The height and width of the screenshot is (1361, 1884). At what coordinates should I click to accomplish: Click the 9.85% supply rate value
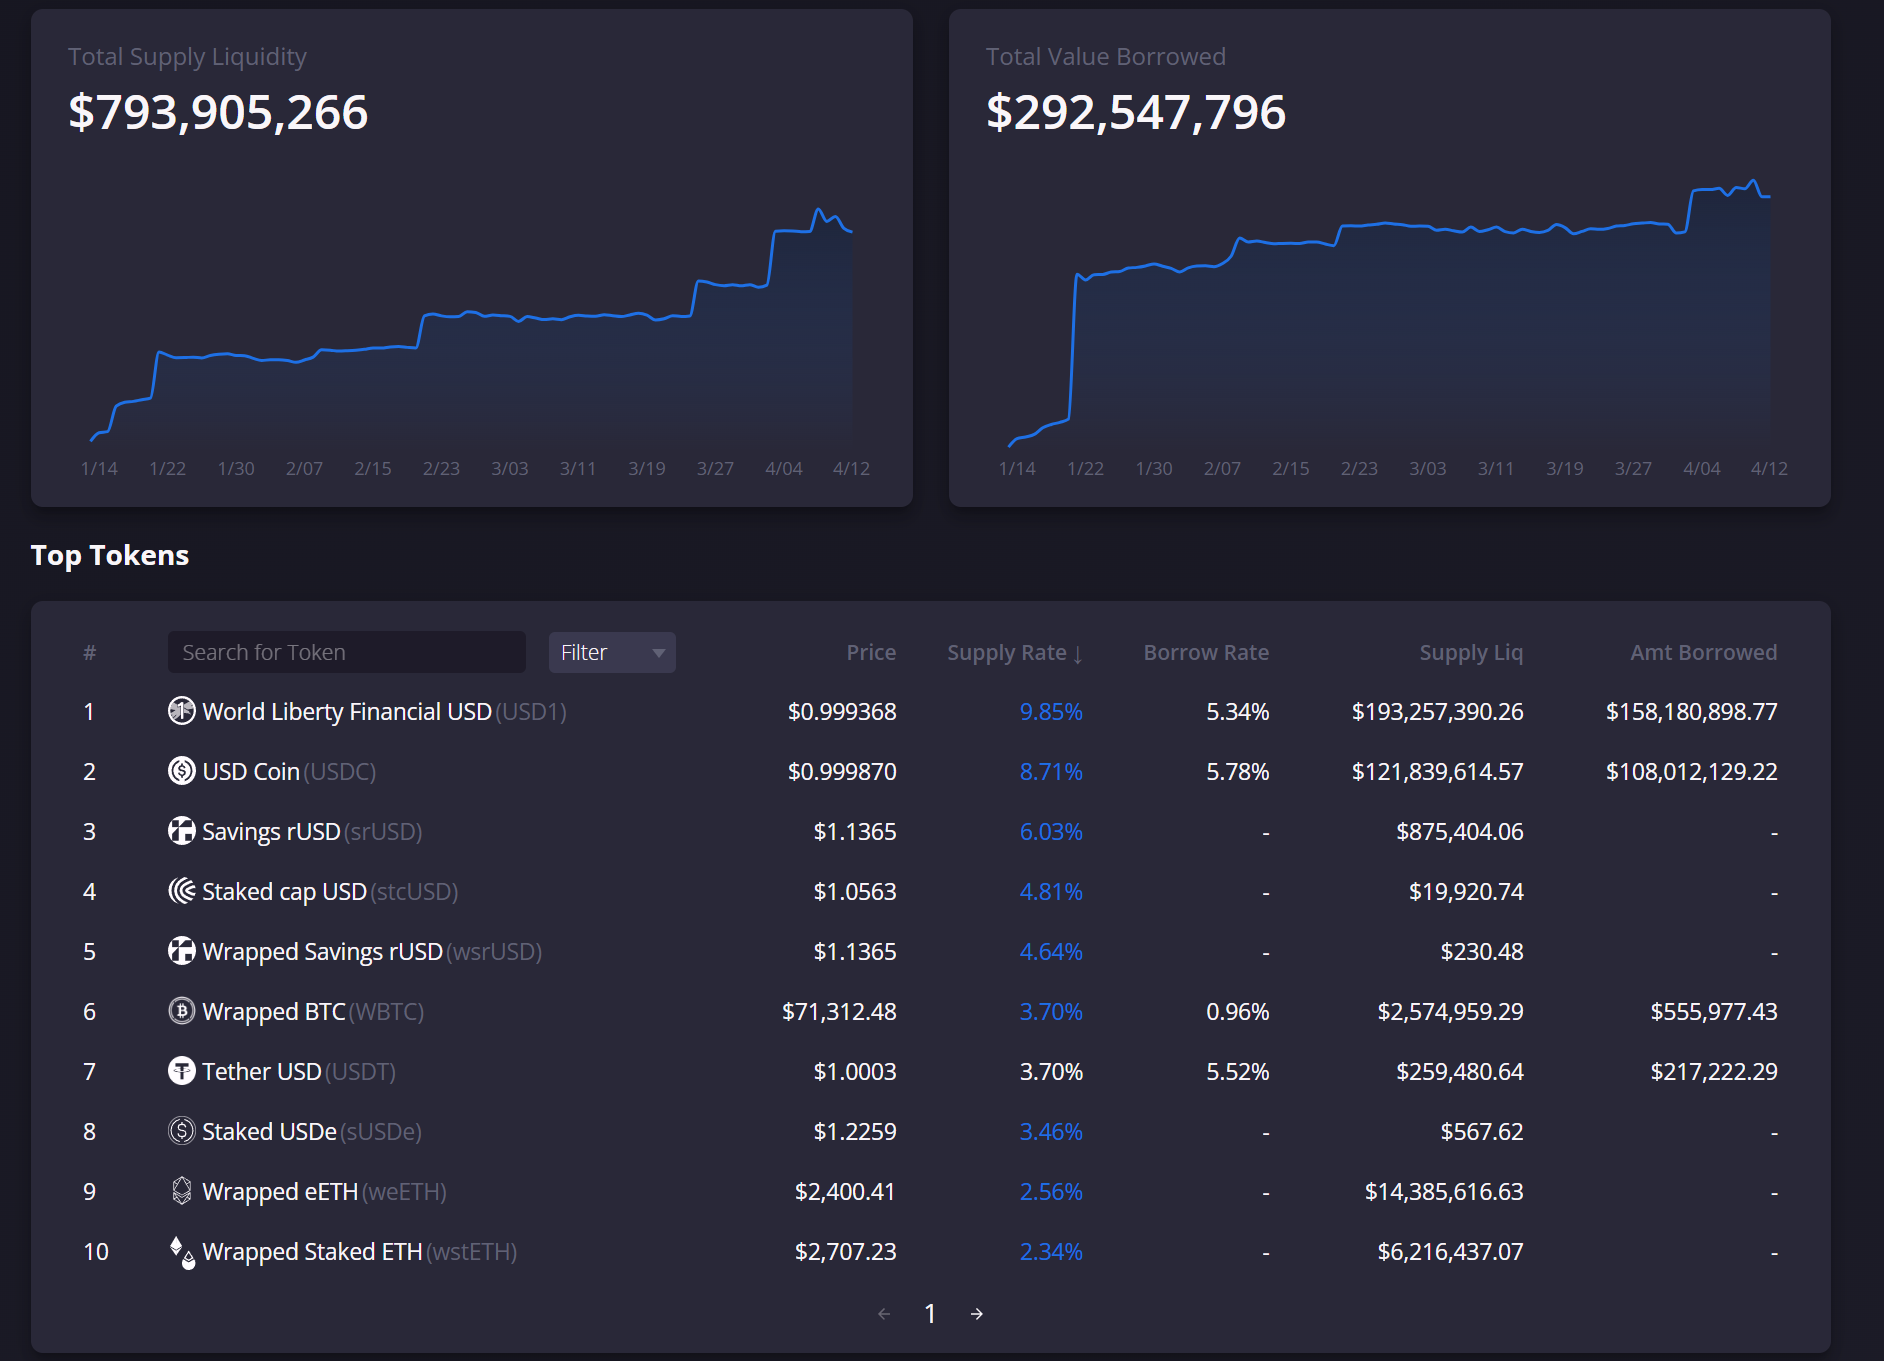[x=1051, y=711]
